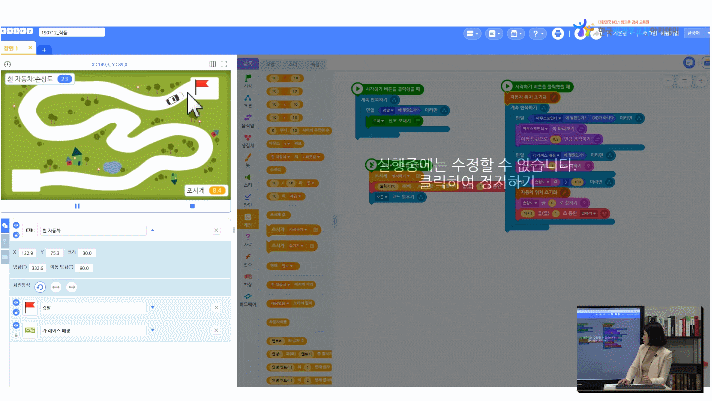Image resolution: width=712 pixels, height=401 pixels.
Task: Open the Data (question mark) block category
Action: click(x=248, y=240)
